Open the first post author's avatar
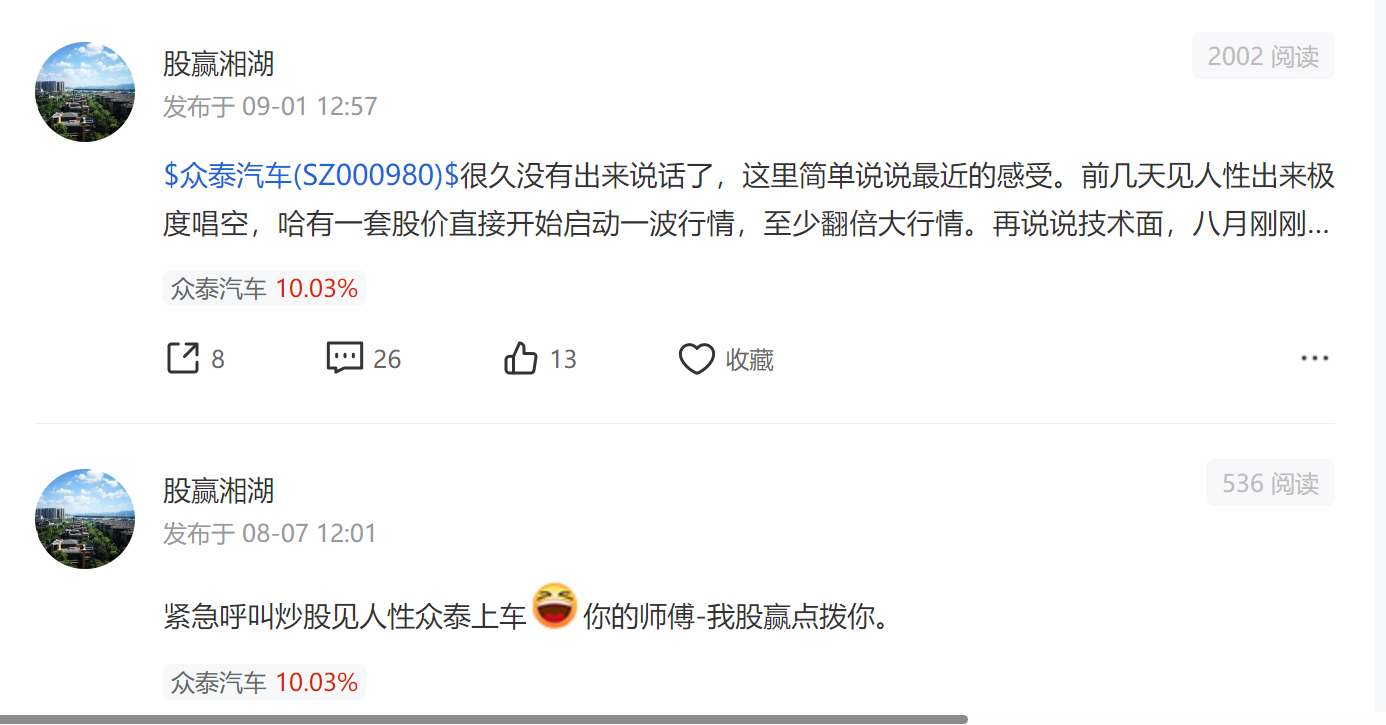The height and width of the screenshot is (725, 1386). pyautogui.click(x=85, y=92)
